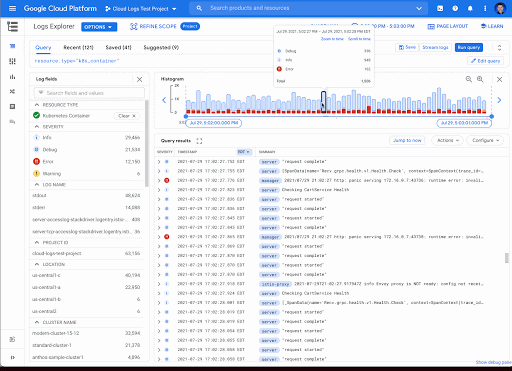Click Run query button
The image size is (512, 371).
469,47
